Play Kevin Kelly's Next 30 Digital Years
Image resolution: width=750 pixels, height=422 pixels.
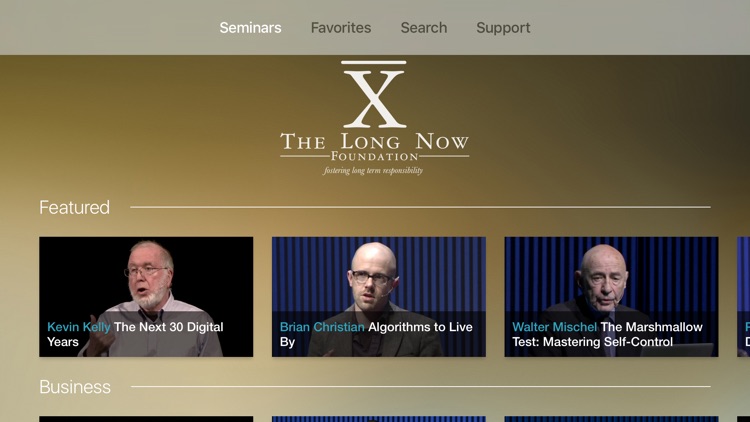tap(146, 297)
